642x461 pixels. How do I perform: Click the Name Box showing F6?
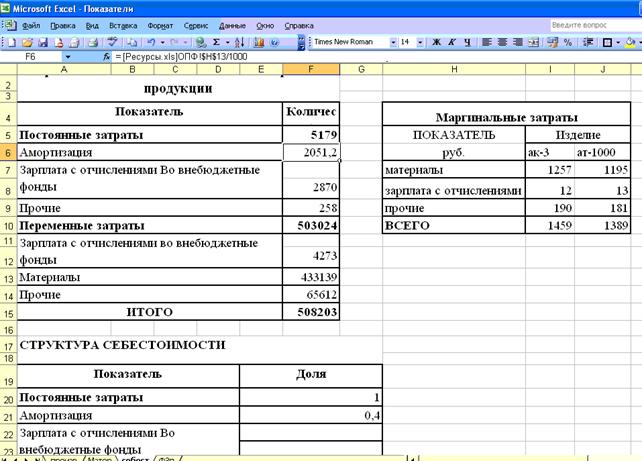[x=31, y=56]
